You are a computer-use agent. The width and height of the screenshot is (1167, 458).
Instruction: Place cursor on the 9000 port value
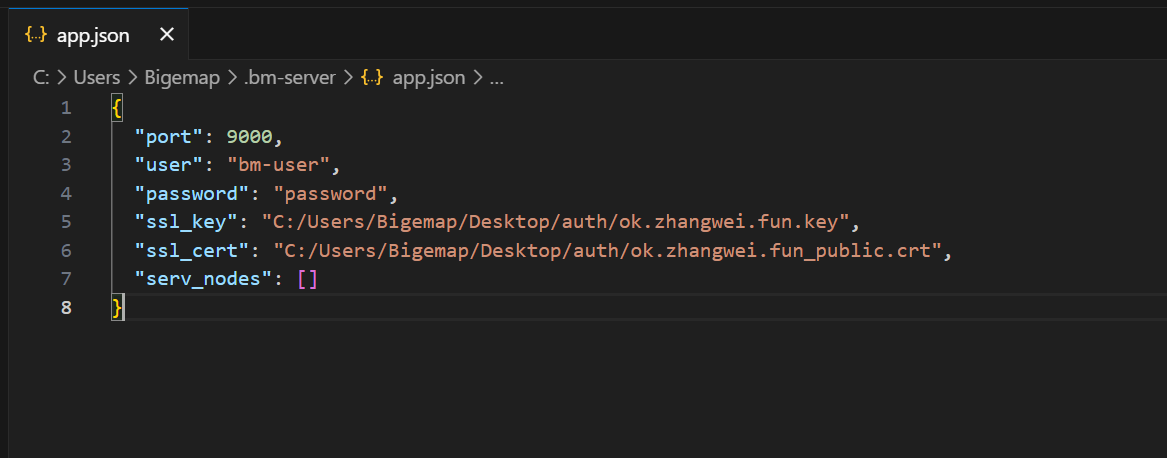click(x=249, y=137)
